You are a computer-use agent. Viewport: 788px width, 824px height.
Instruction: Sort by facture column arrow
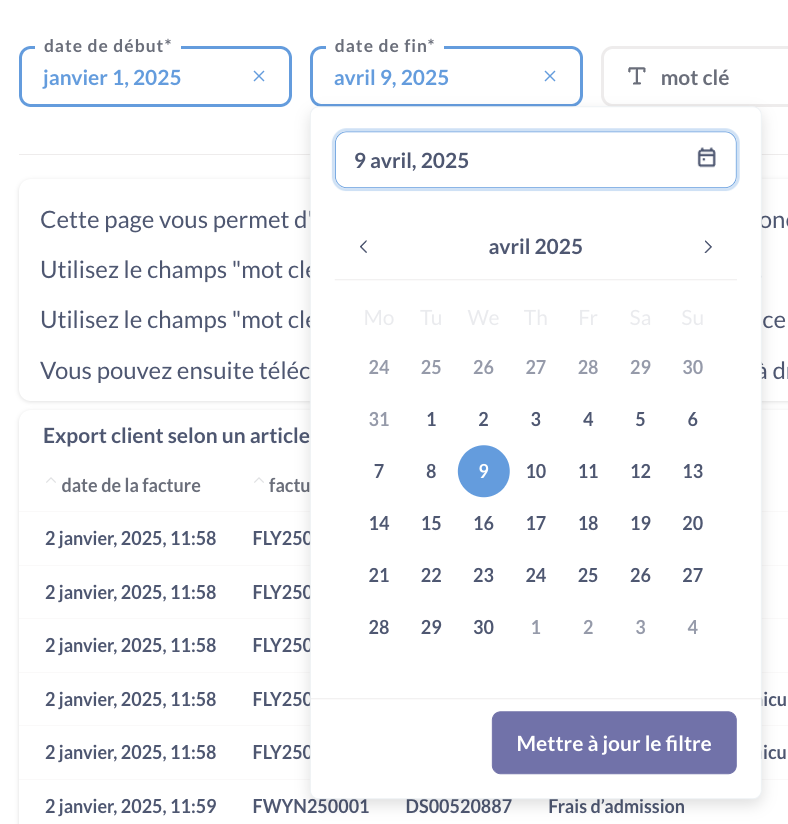coord(259,481)
